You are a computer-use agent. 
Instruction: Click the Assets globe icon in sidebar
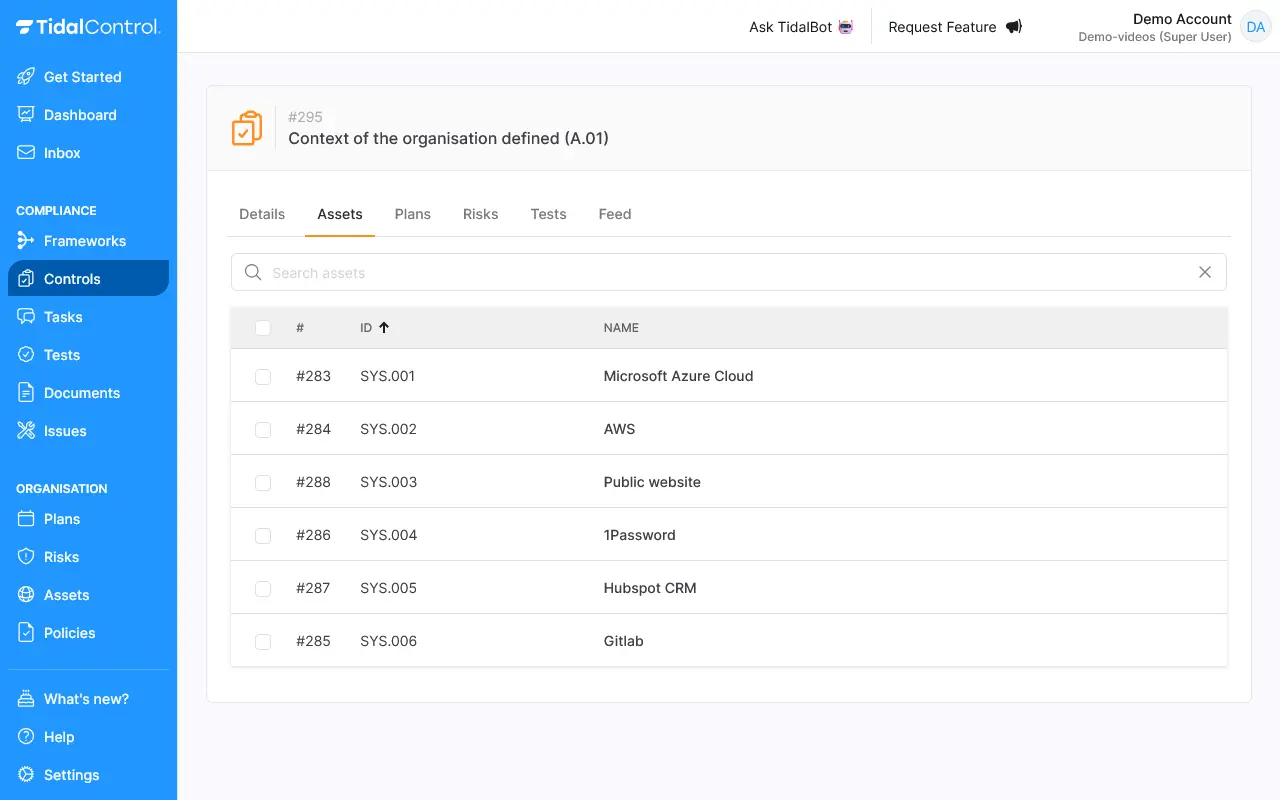click(x=26, y=595)
